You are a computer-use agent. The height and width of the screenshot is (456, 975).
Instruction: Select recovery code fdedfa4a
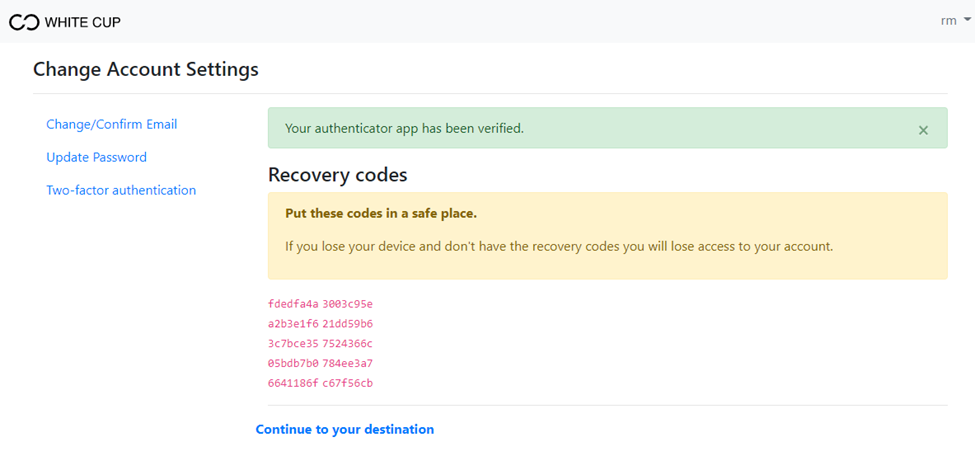(x=293, y=304)
